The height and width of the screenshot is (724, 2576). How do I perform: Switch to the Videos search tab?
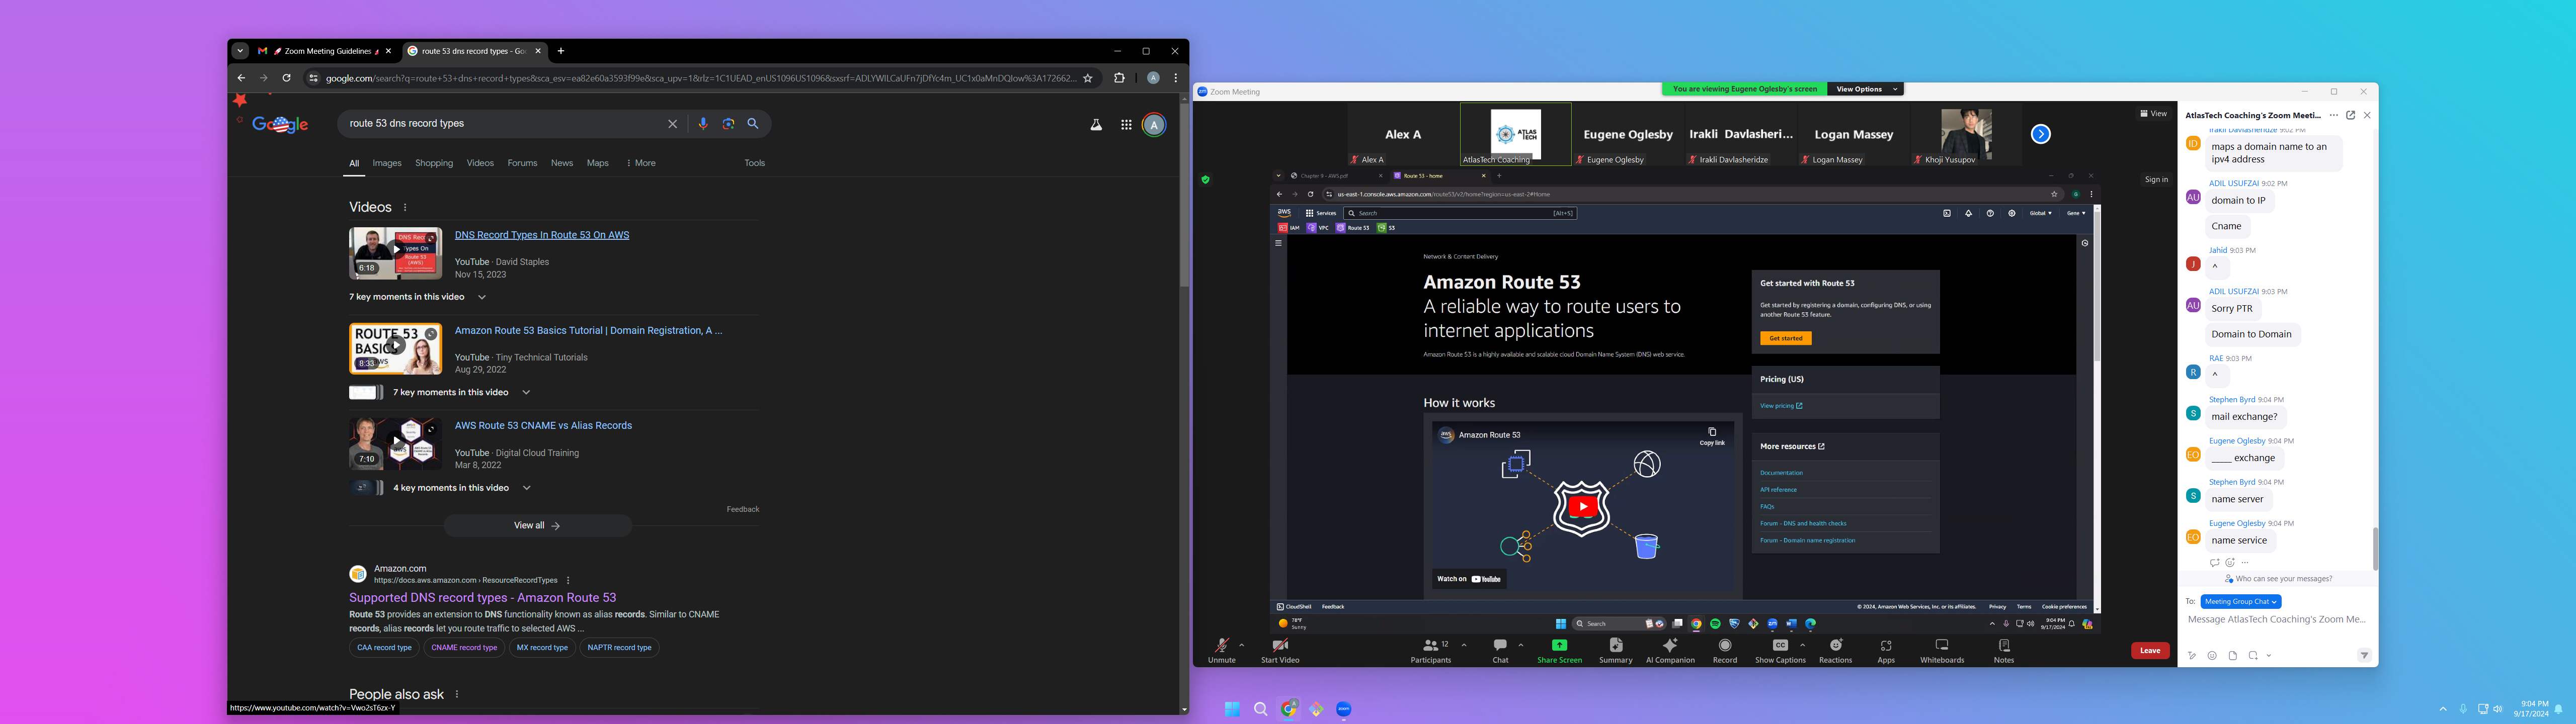(x=480, y=163)
